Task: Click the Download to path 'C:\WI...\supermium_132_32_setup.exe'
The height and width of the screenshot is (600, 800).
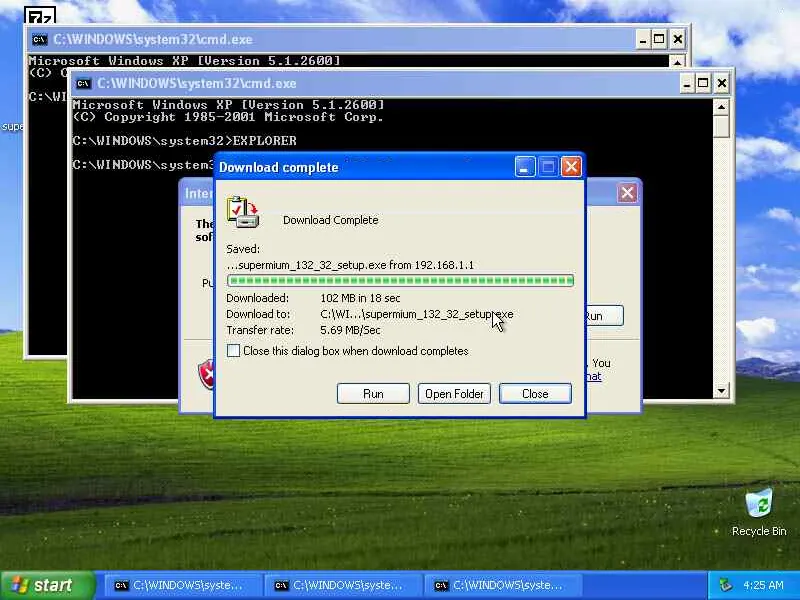Action: click(417, 314)
